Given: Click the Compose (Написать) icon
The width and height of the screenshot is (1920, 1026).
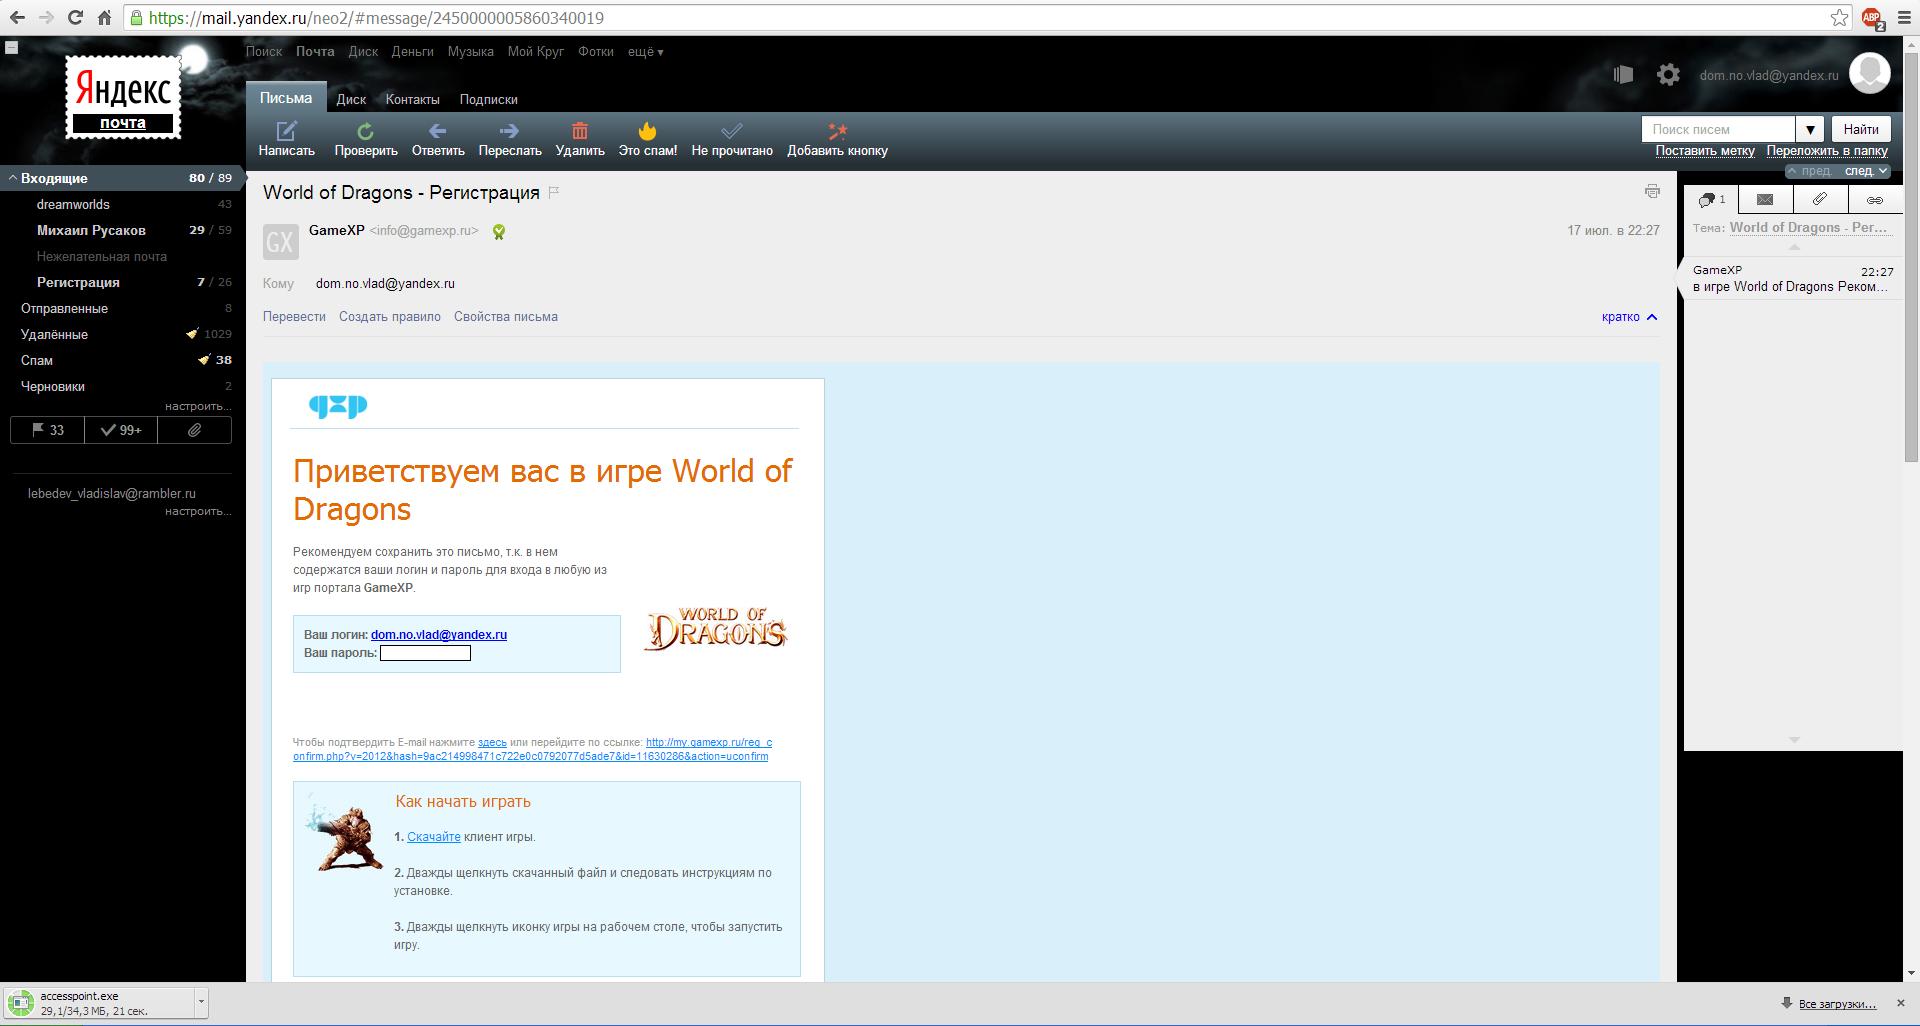Looking at the screenshot, I should point(287,131).
